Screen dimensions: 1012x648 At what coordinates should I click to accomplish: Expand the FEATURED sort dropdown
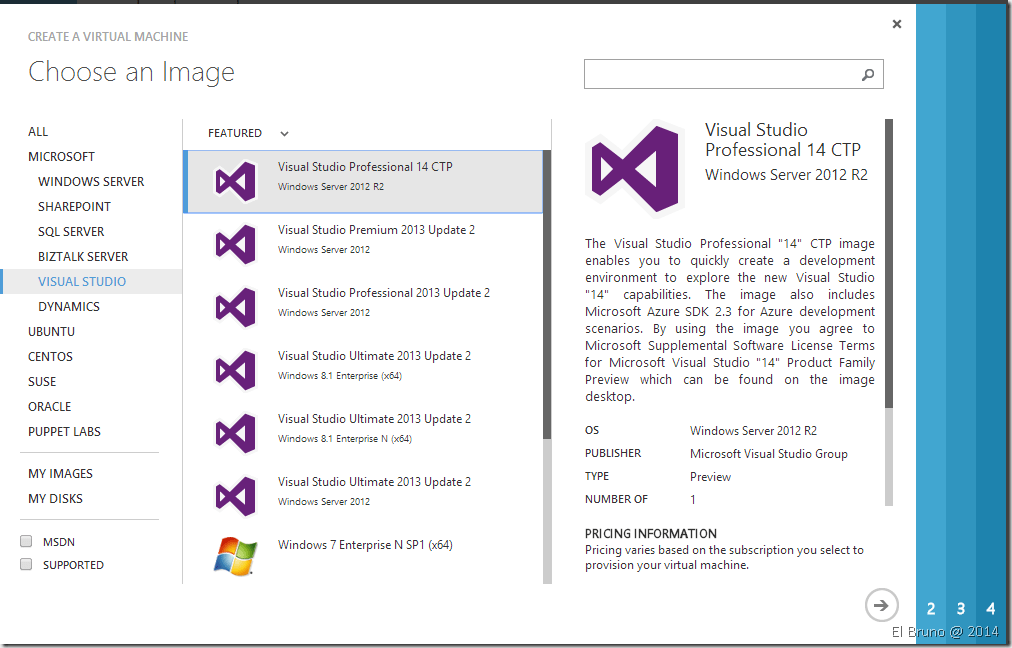284,133
